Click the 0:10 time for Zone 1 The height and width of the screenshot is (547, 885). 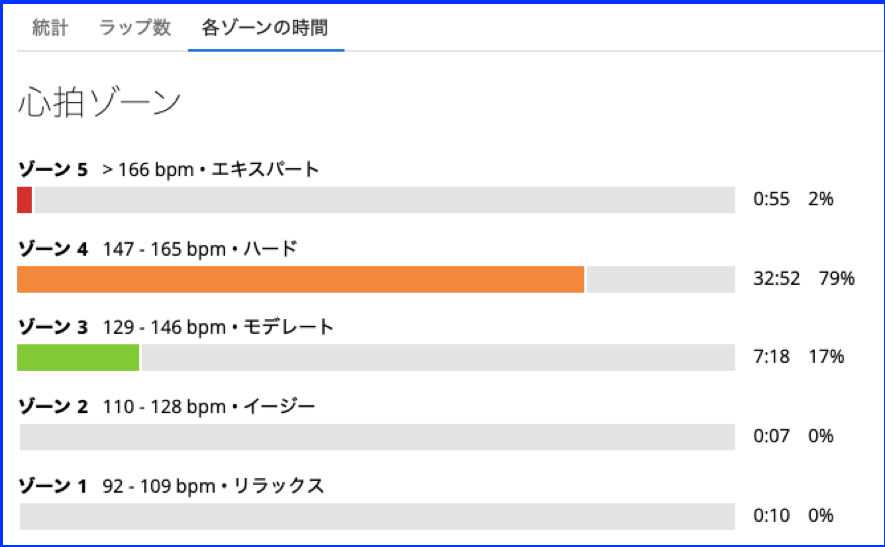(771, 516)
